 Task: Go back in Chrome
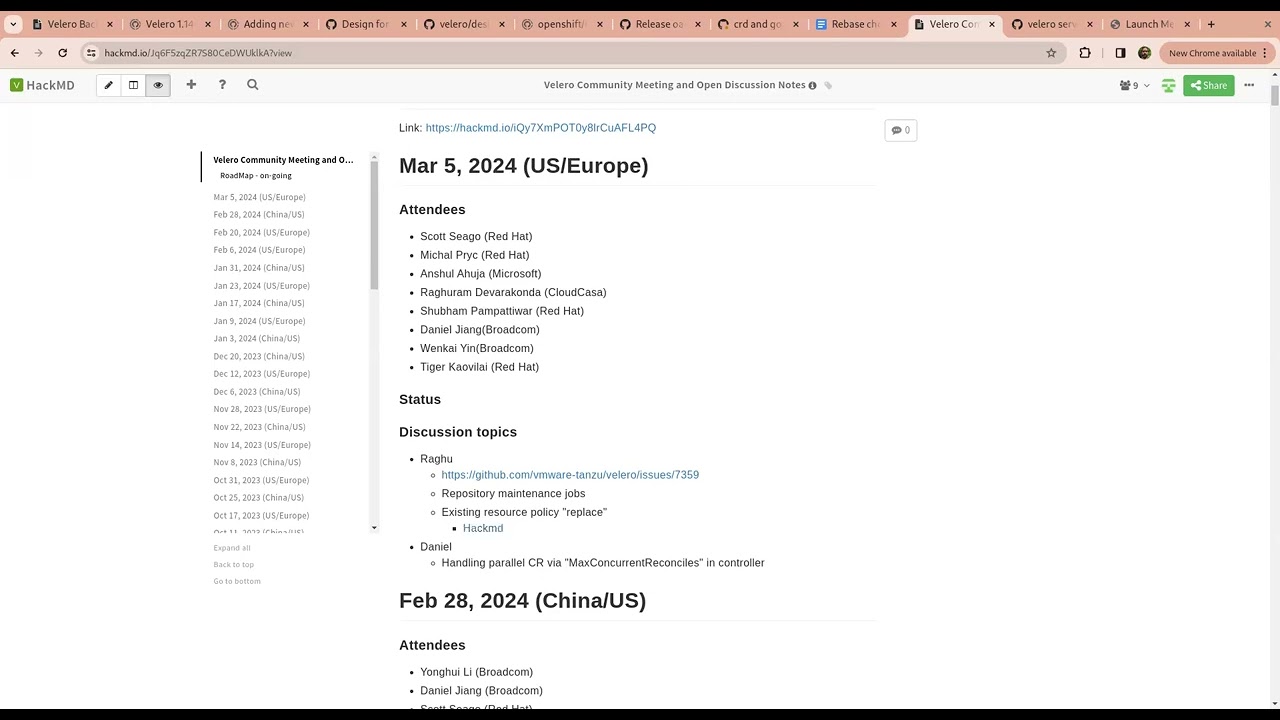coord(15,53)
